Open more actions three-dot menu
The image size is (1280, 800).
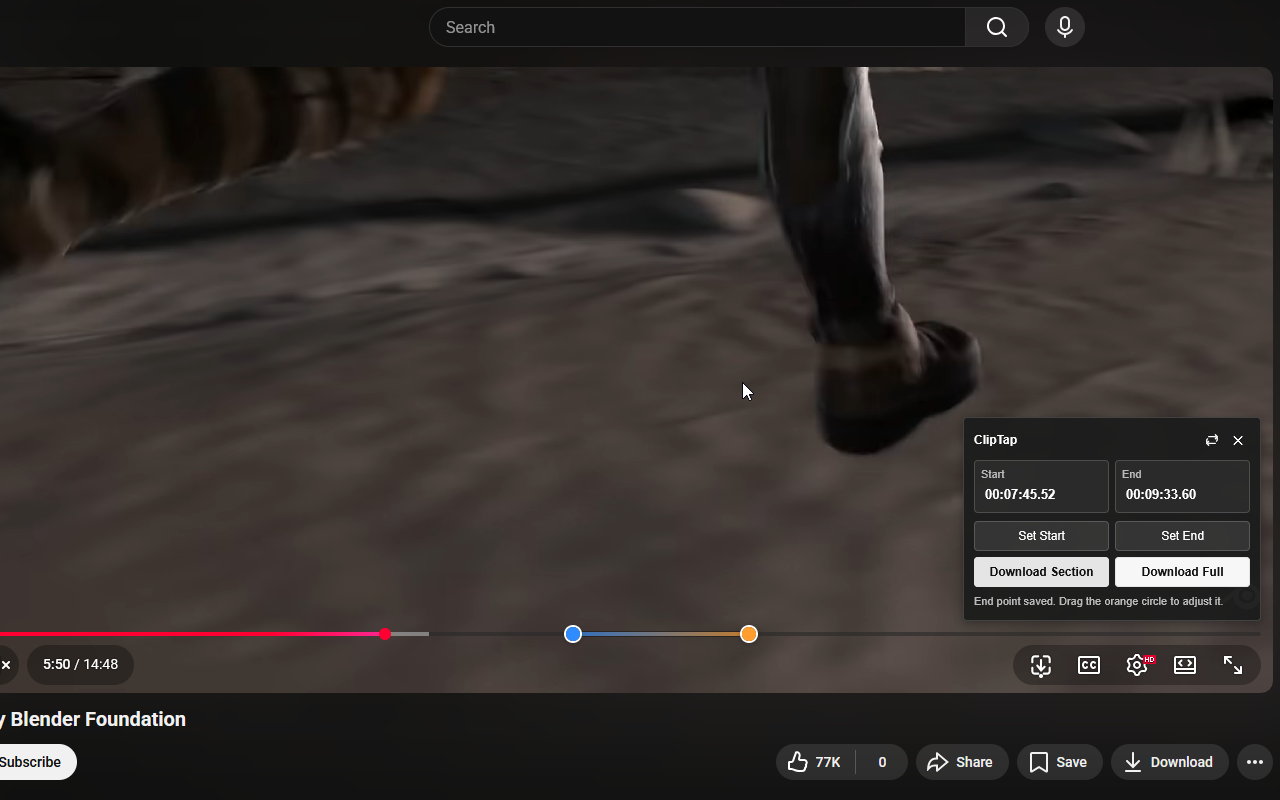(x=1255, y=762)
